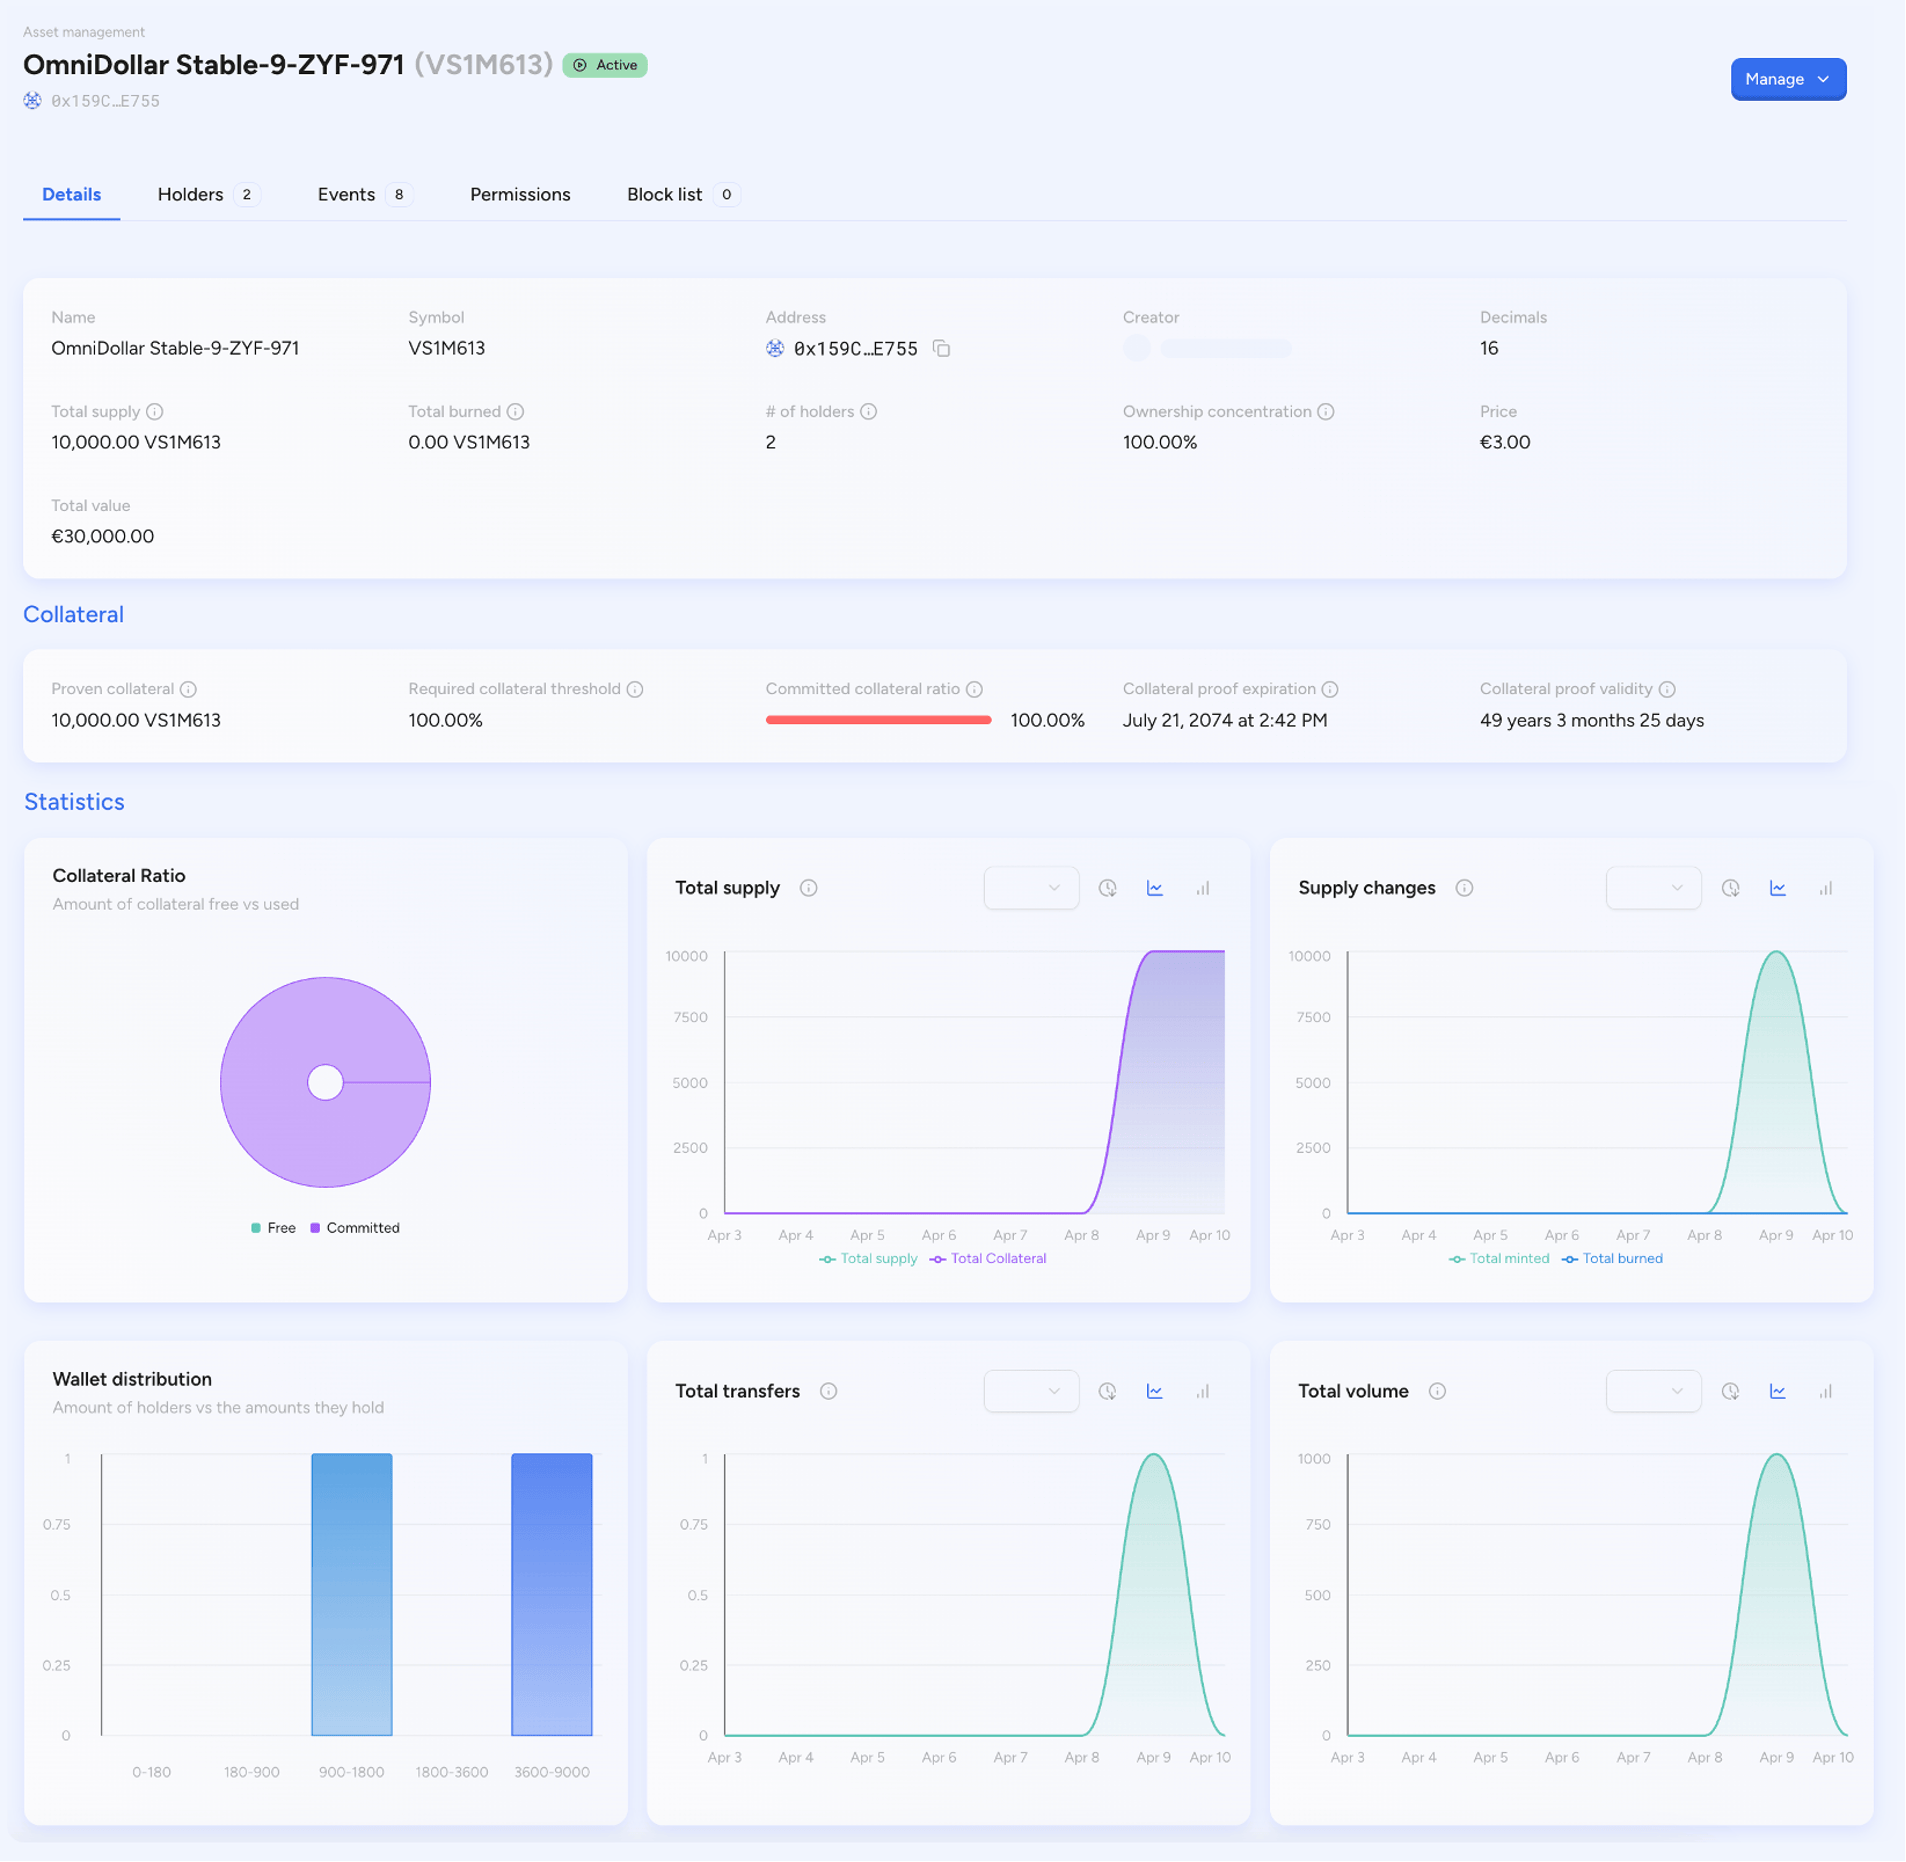Switch Total supply chart to bar view
Image resolution: width=1906 pixels, height=1862 pixels.
[x=1202, y=887]
